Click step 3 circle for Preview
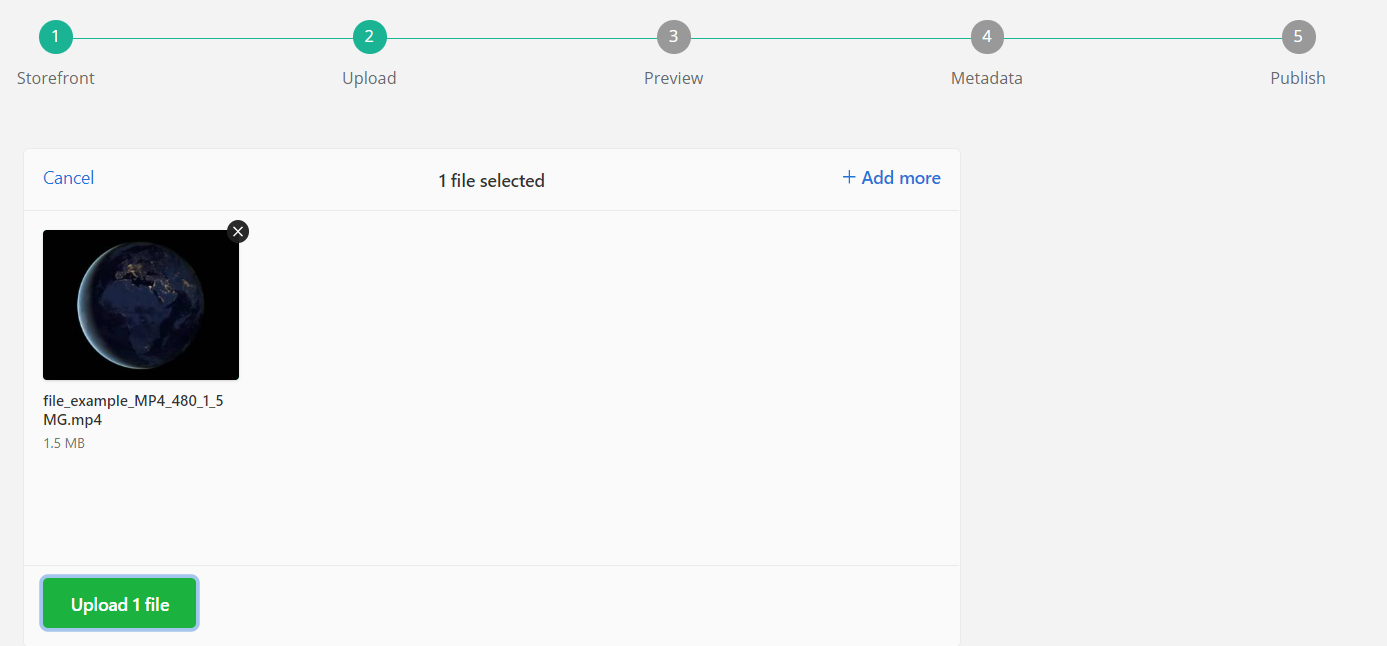 tap(673, 37)
